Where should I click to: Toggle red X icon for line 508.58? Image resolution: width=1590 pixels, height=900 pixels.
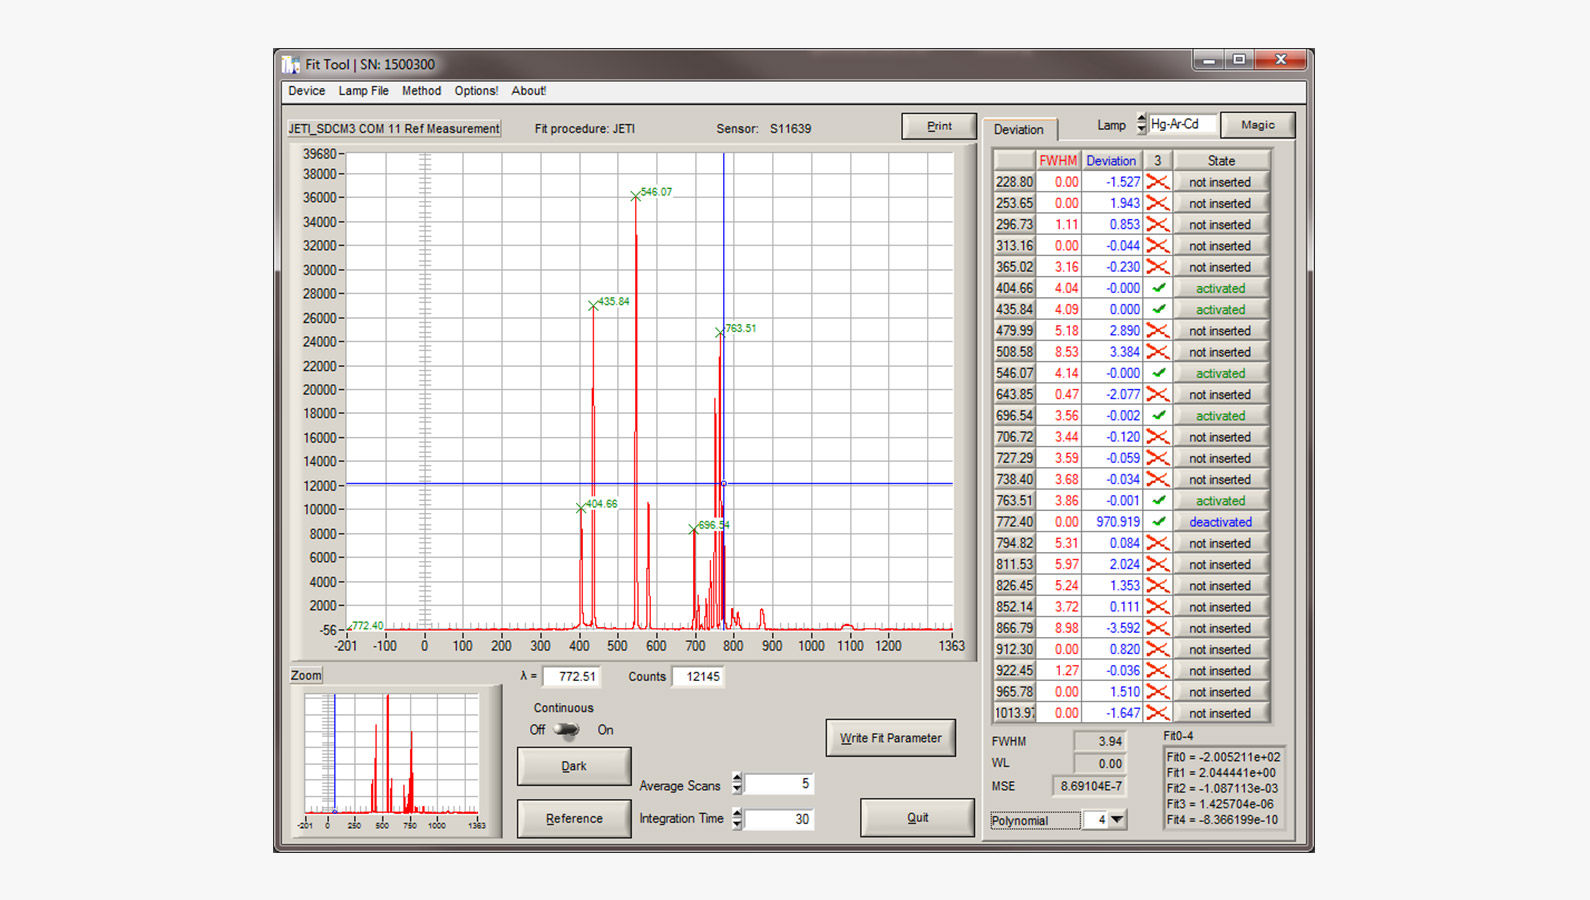click(x=1158, y=352)
